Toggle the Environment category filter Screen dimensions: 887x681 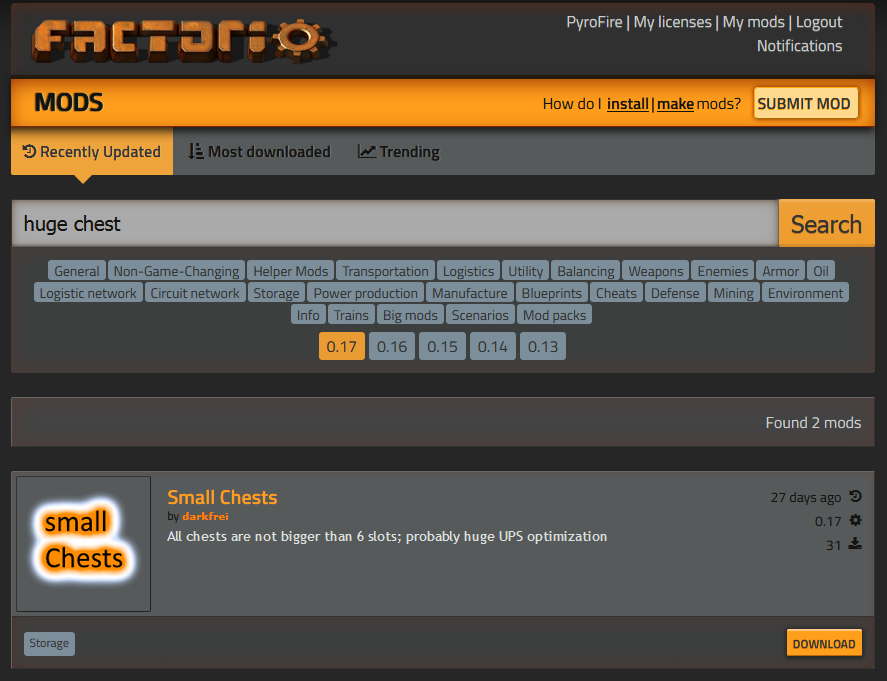tap(806, 293)
